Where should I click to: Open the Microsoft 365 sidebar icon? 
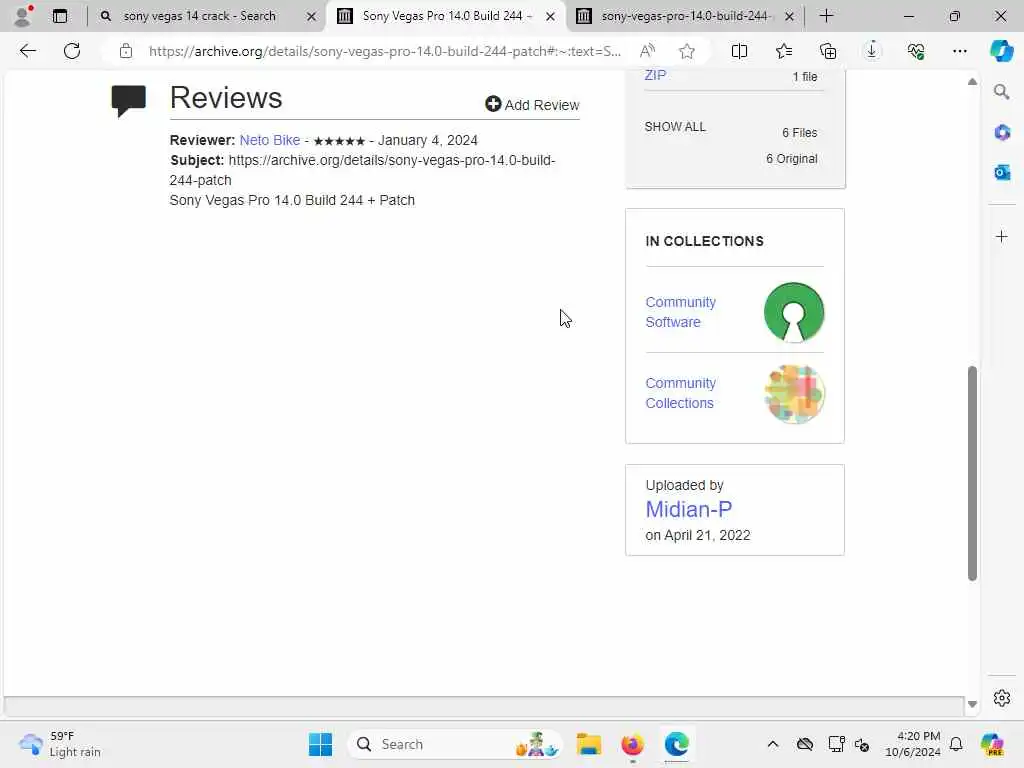coord(1002,133)
